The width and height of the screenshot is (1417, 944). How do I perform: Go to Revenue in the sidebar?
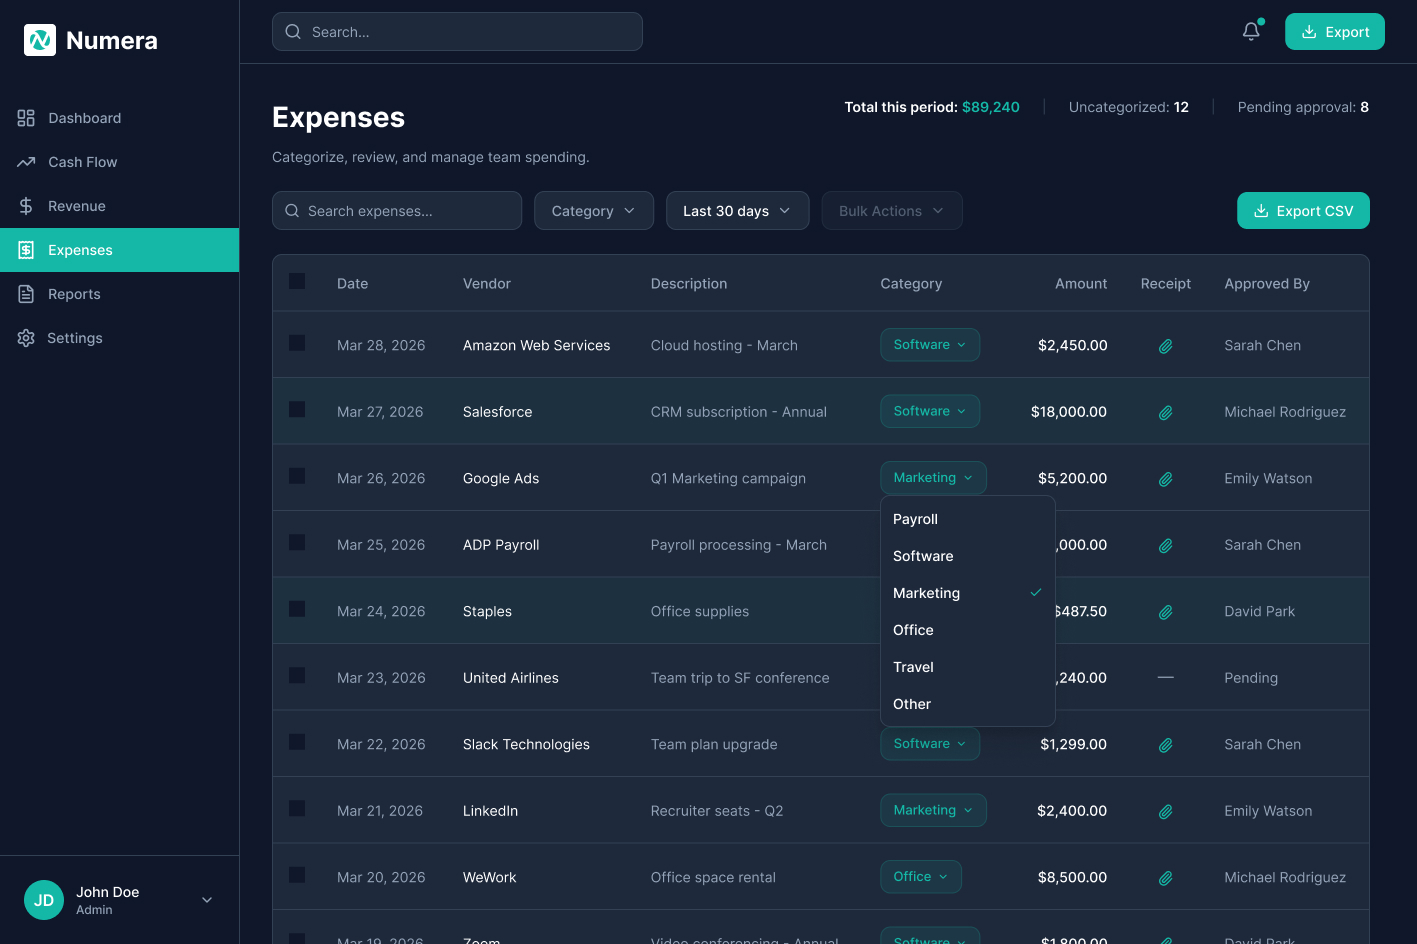click(120, 206)
